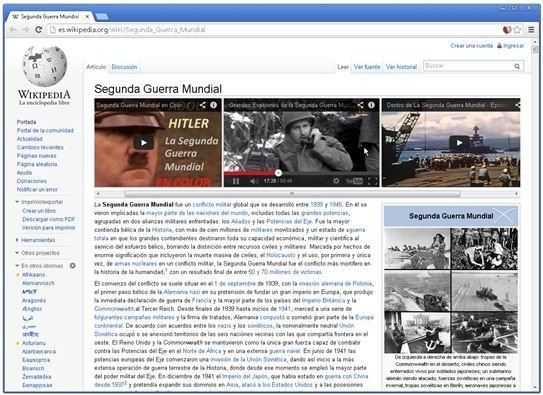The width and height of the screenshot is (543, 395).
Task: Collapse the Otros proyectos section
Action: pyautogui.click(x=17, y=253)
